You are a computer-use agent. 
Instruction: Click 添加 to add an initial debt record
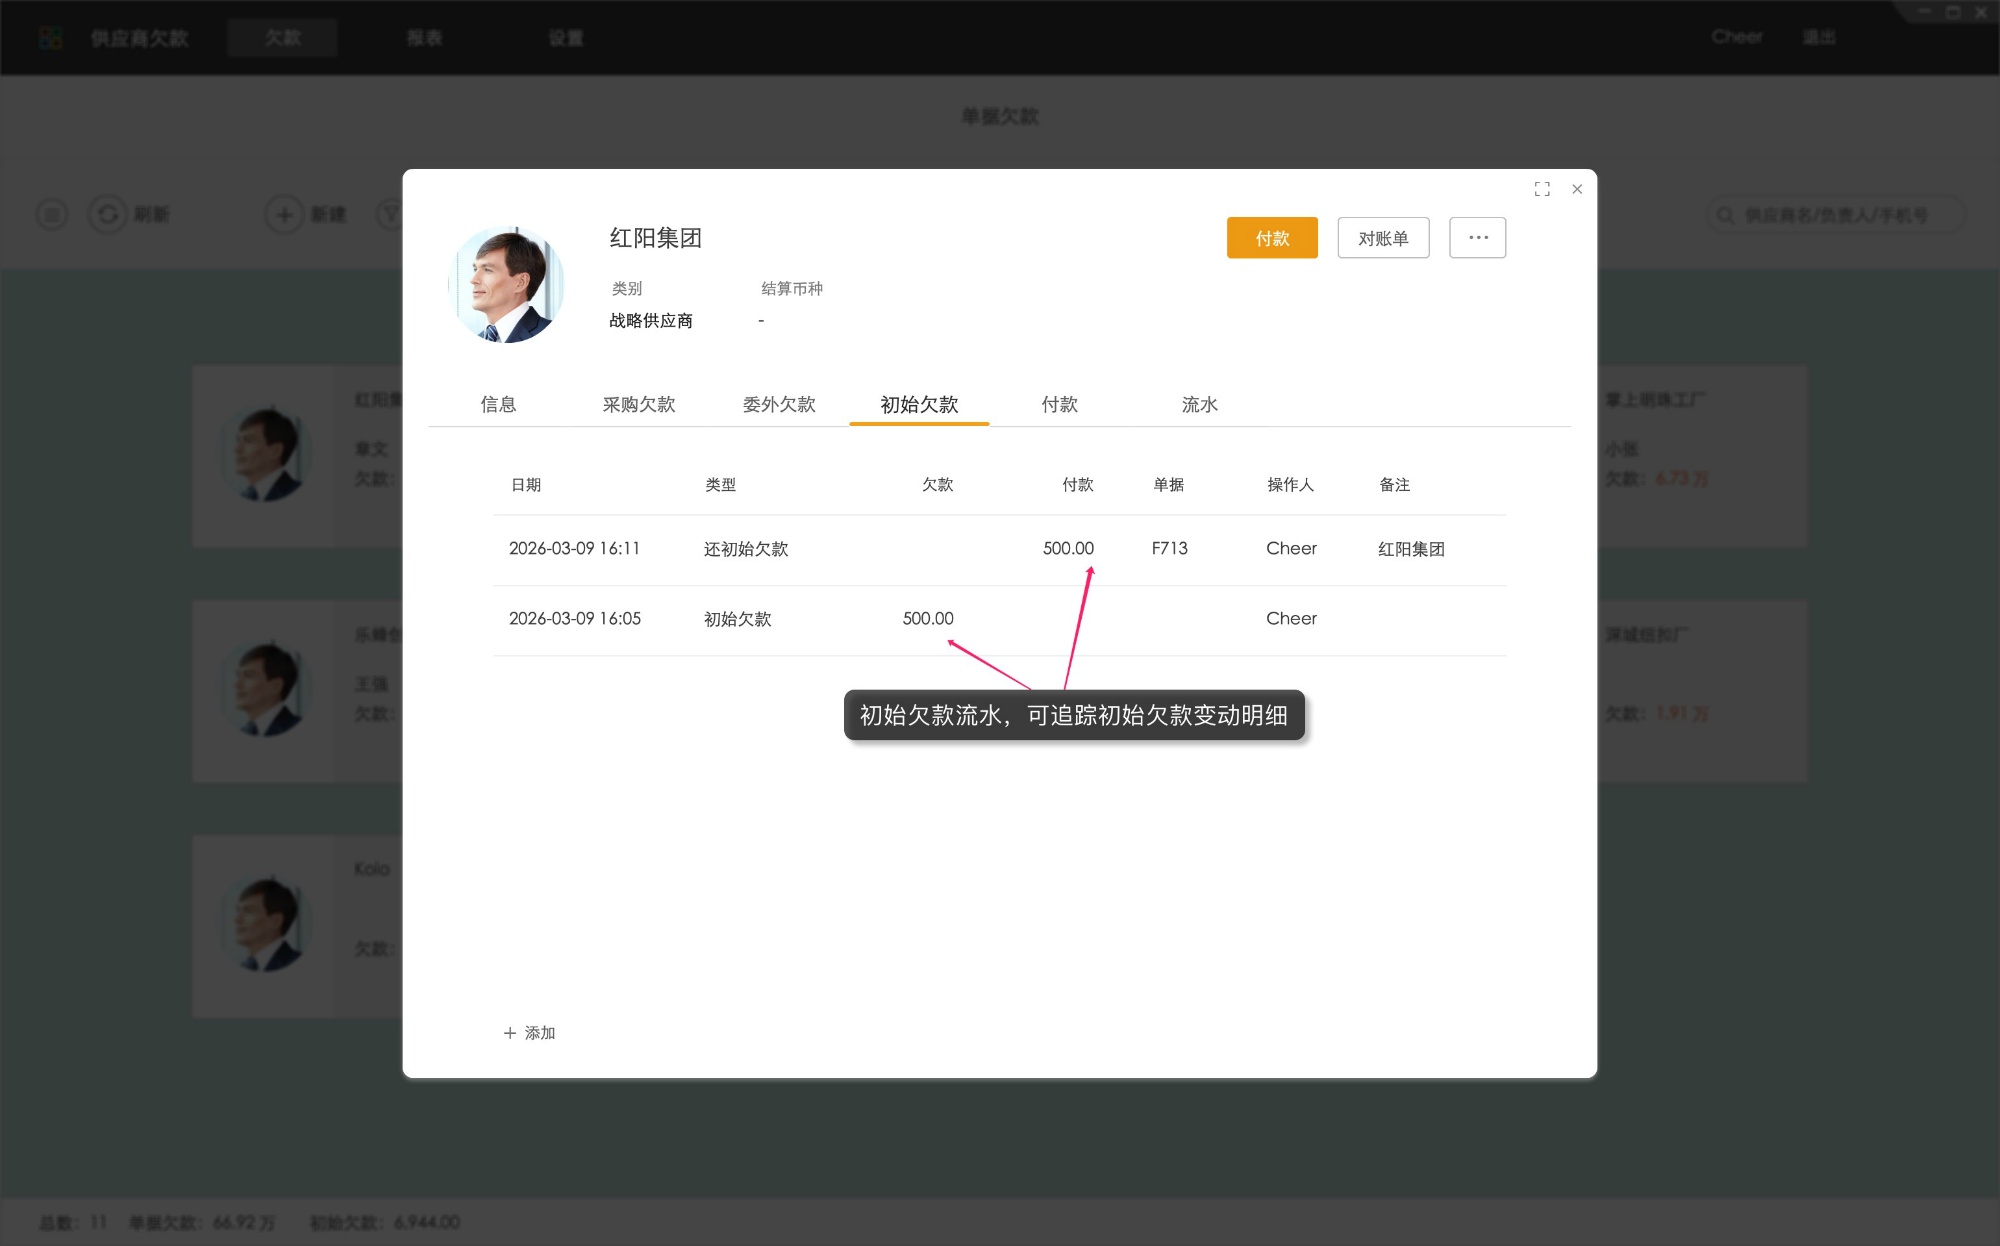click(x=528, y=1032)
